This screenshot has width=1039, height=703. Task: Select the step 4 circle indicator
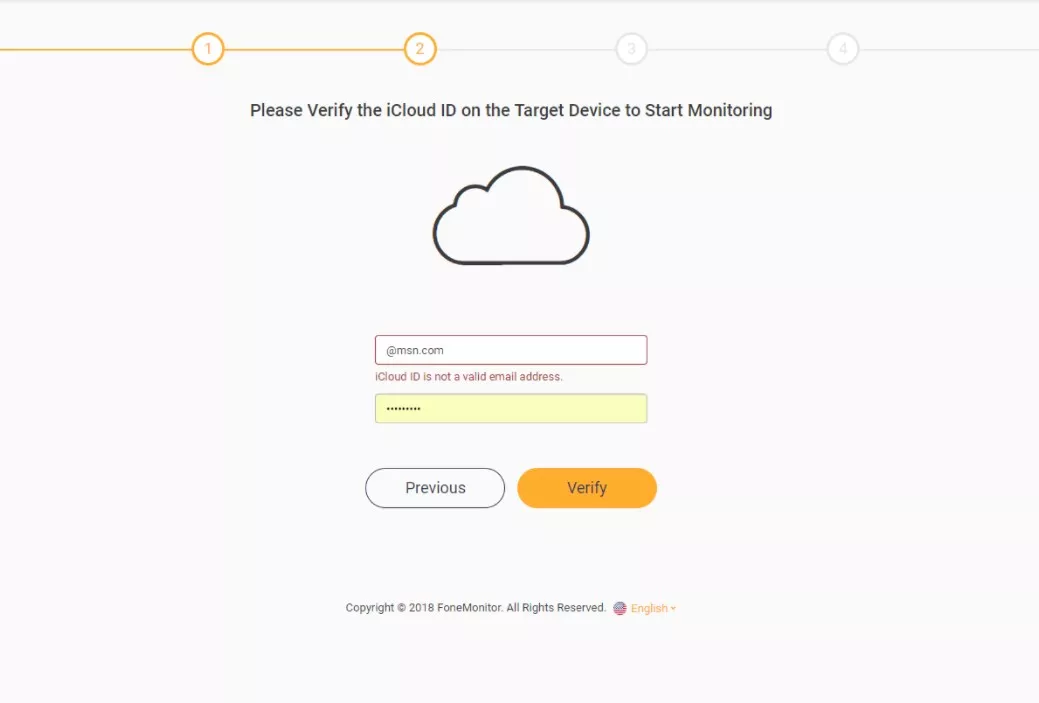point(843,49)
